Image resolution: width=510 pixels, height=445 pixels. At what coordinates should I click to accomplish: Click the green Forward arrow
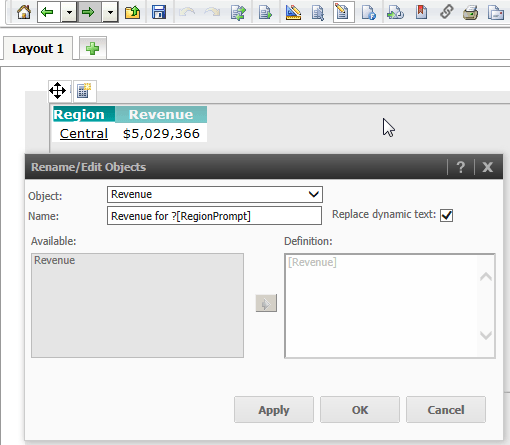[x=89, y=13]
